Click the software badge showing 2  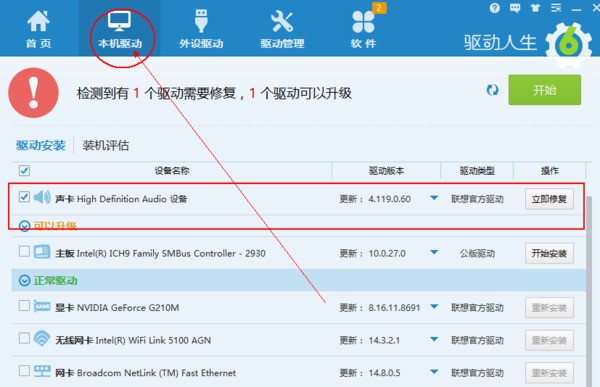(x=379, y=8)
